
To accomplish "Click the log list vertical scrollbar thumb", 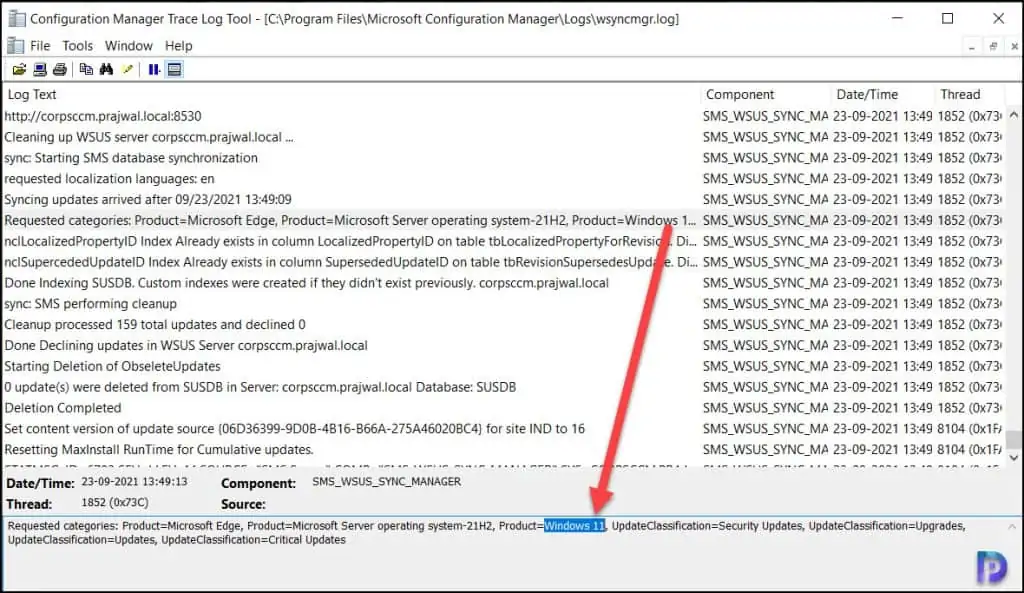I will 1014,440.
